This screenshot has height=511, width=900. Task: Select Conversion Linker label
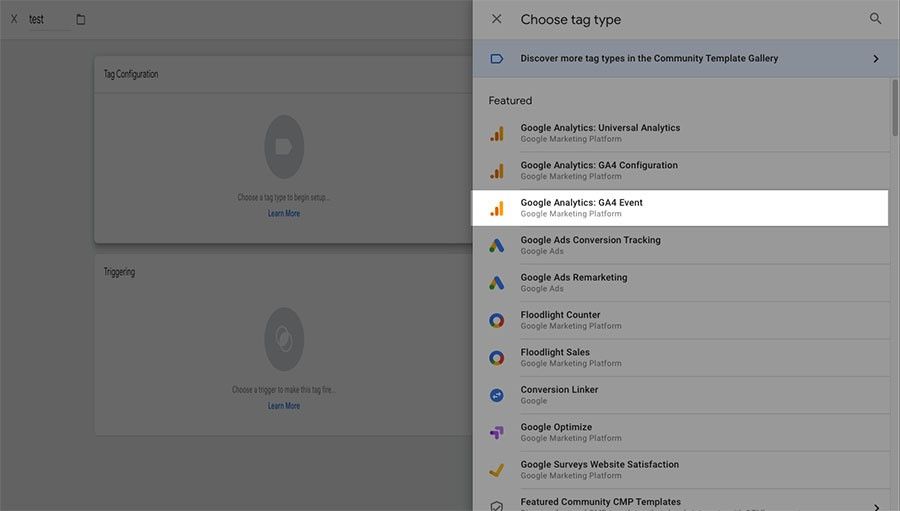[x=559, y=389]
